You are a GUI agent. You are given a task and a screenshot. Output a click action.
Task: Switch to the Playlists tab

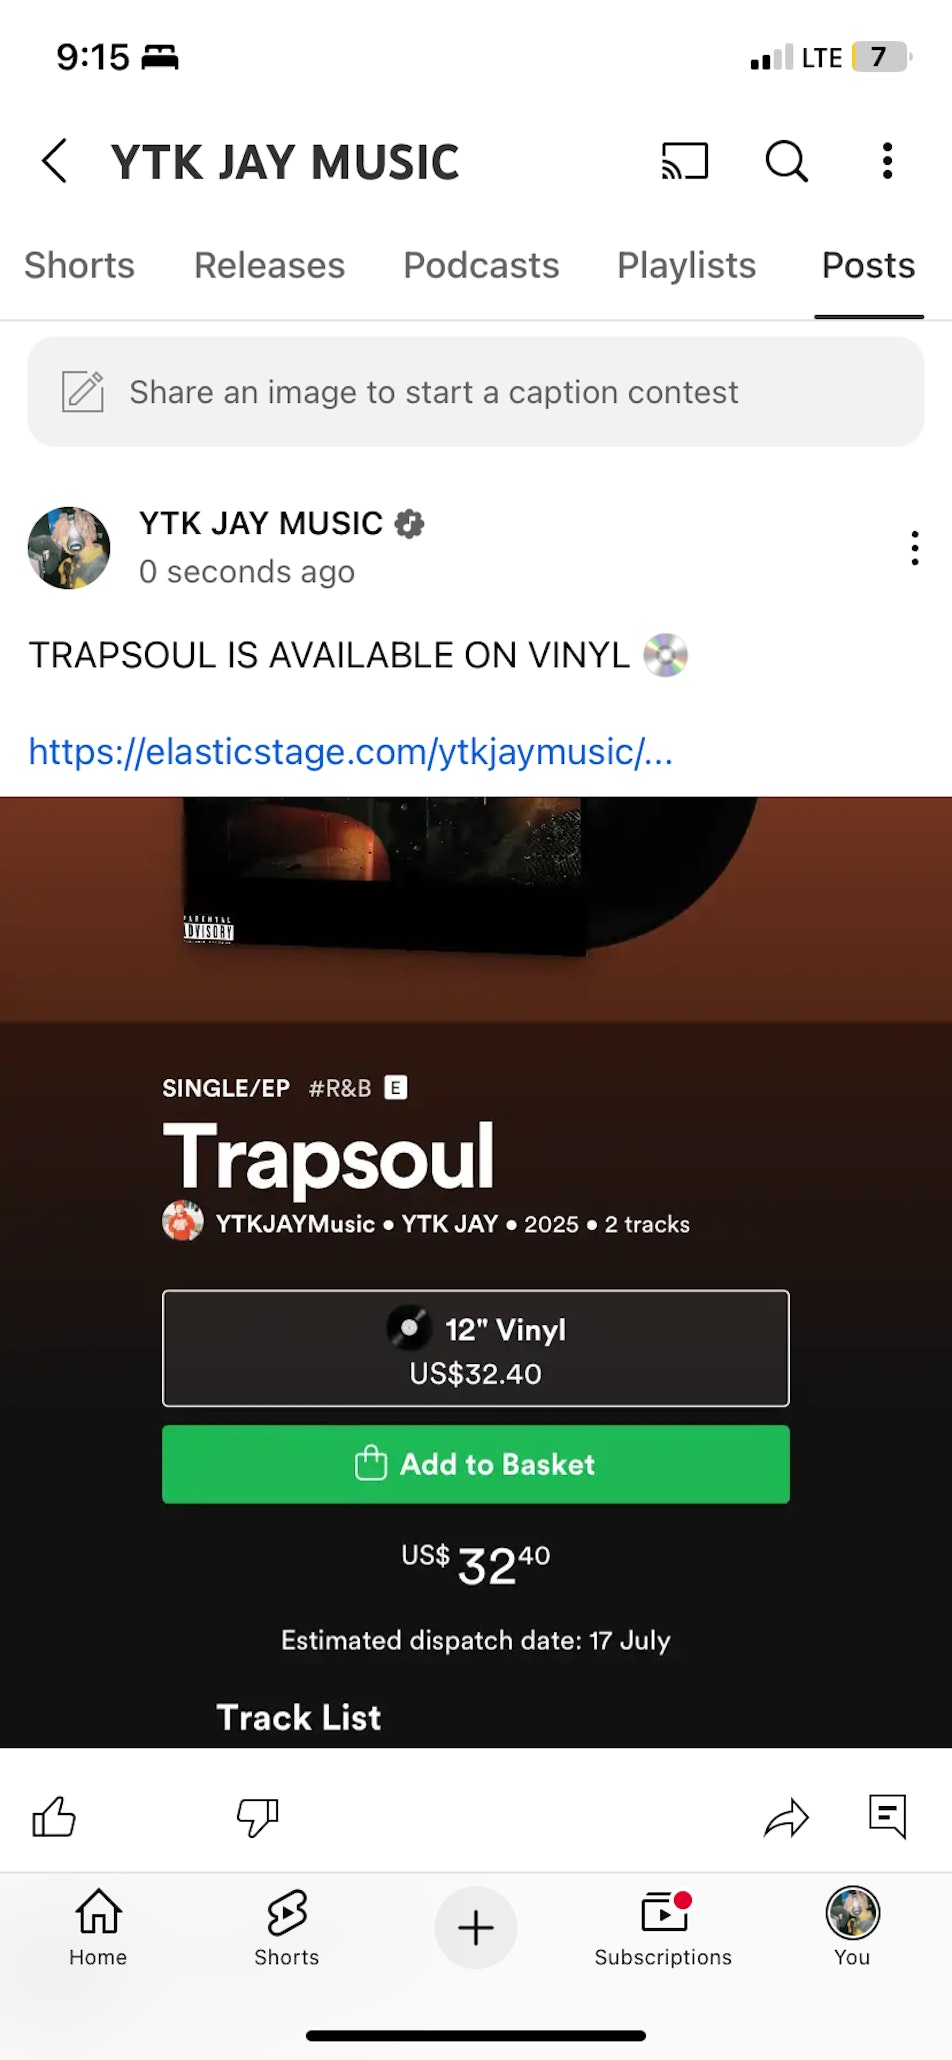[686, 266]
